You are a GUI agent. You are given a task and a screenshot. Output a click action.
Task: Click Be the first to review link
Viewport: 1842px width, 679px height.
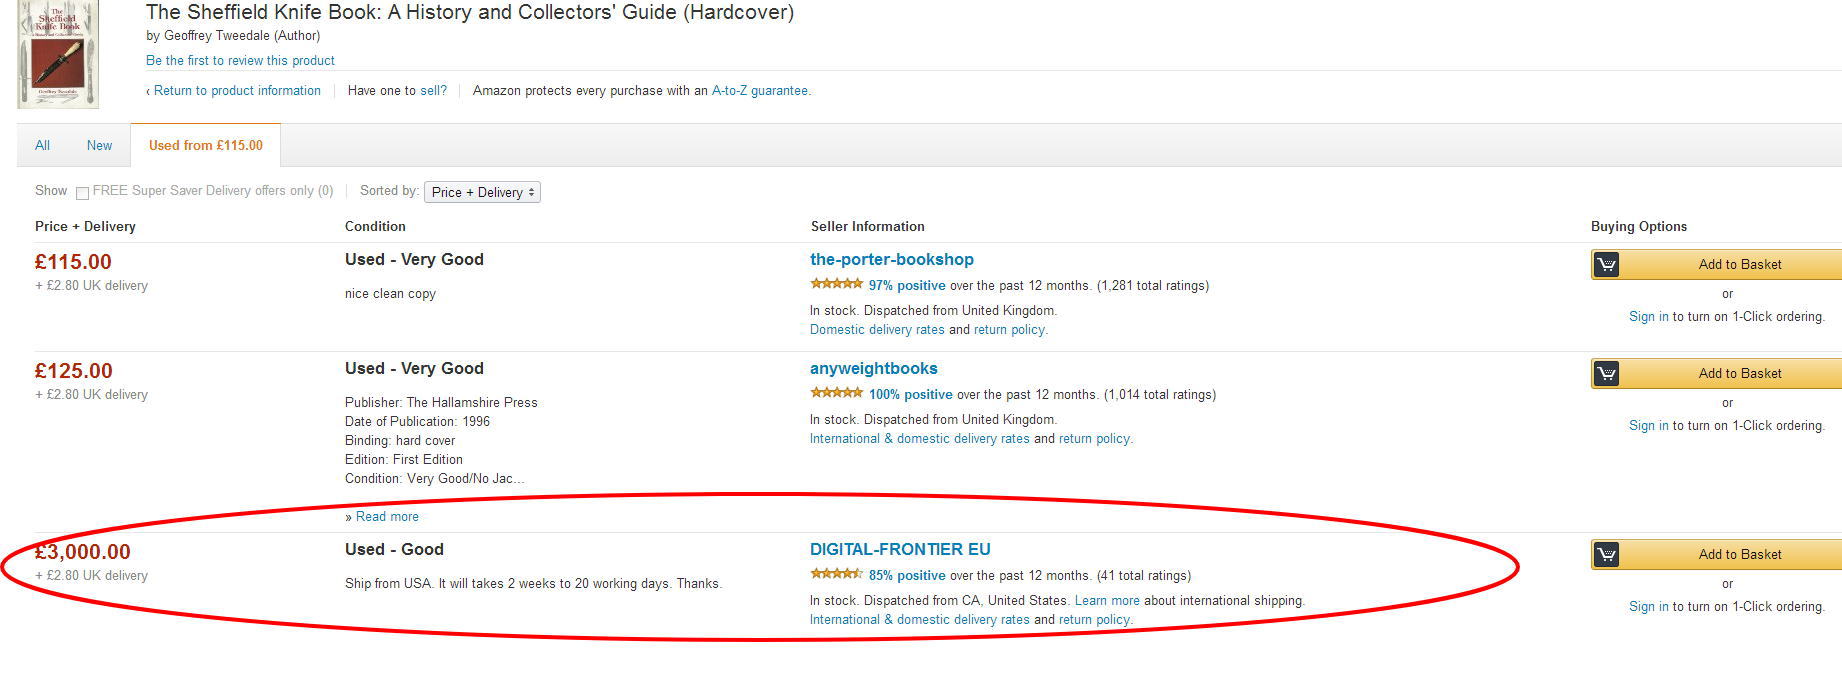point(240,61)
